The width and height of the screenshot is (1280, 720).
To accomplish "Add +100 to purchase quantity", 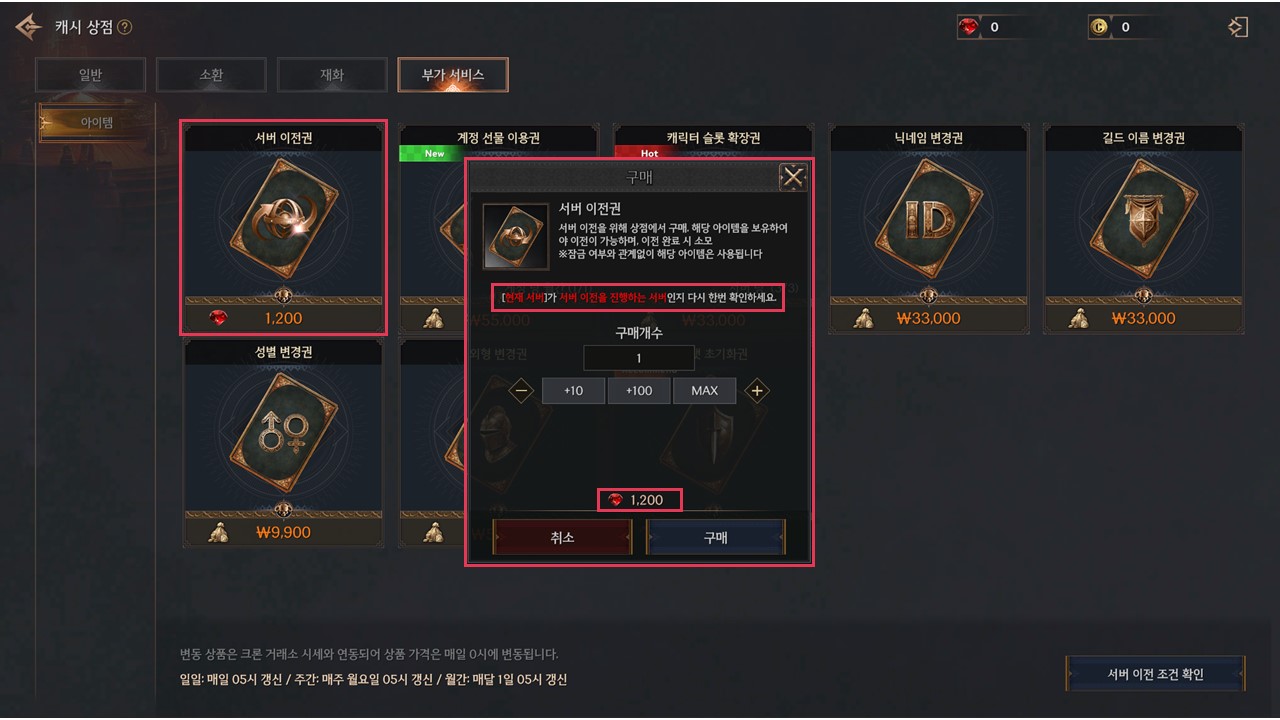I will [639, 391].
